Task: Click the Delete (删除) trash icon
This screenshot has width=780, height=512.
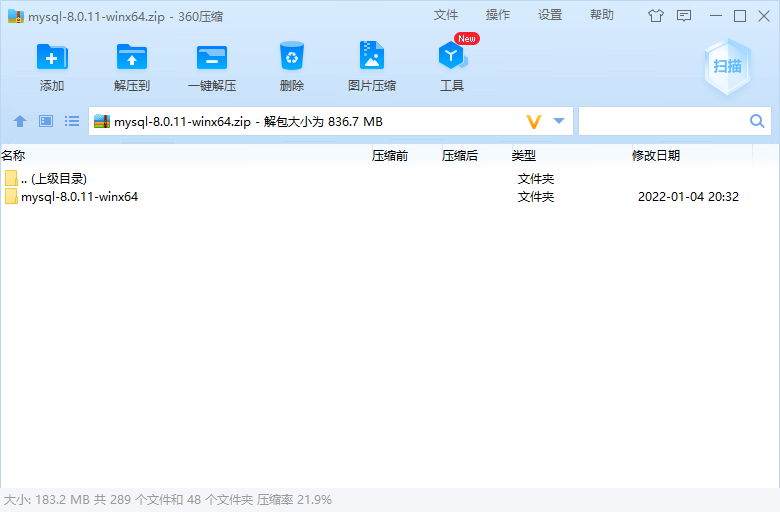Action: (292, 56)
